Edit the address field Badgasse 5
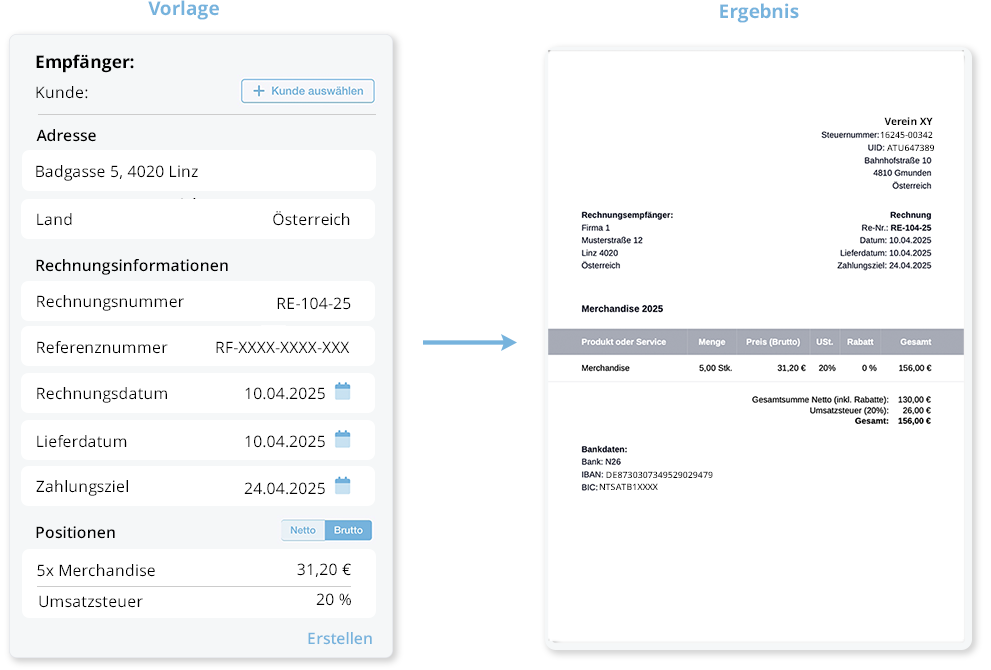The width and height of the screenshot is (991, 670). point(198,171)
